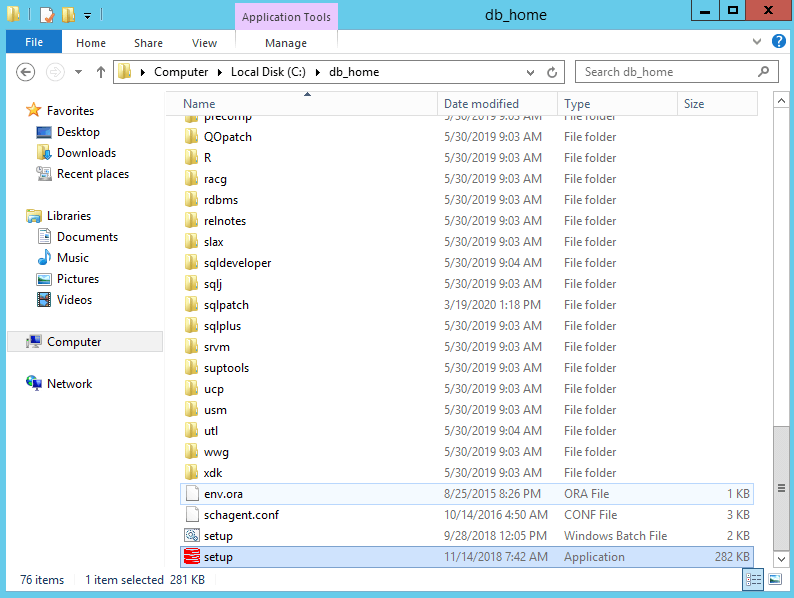Click Local Disk (C:) in the breadcrumb
Image resolution: width=794 pixels, height=598 pixels.
268,72
